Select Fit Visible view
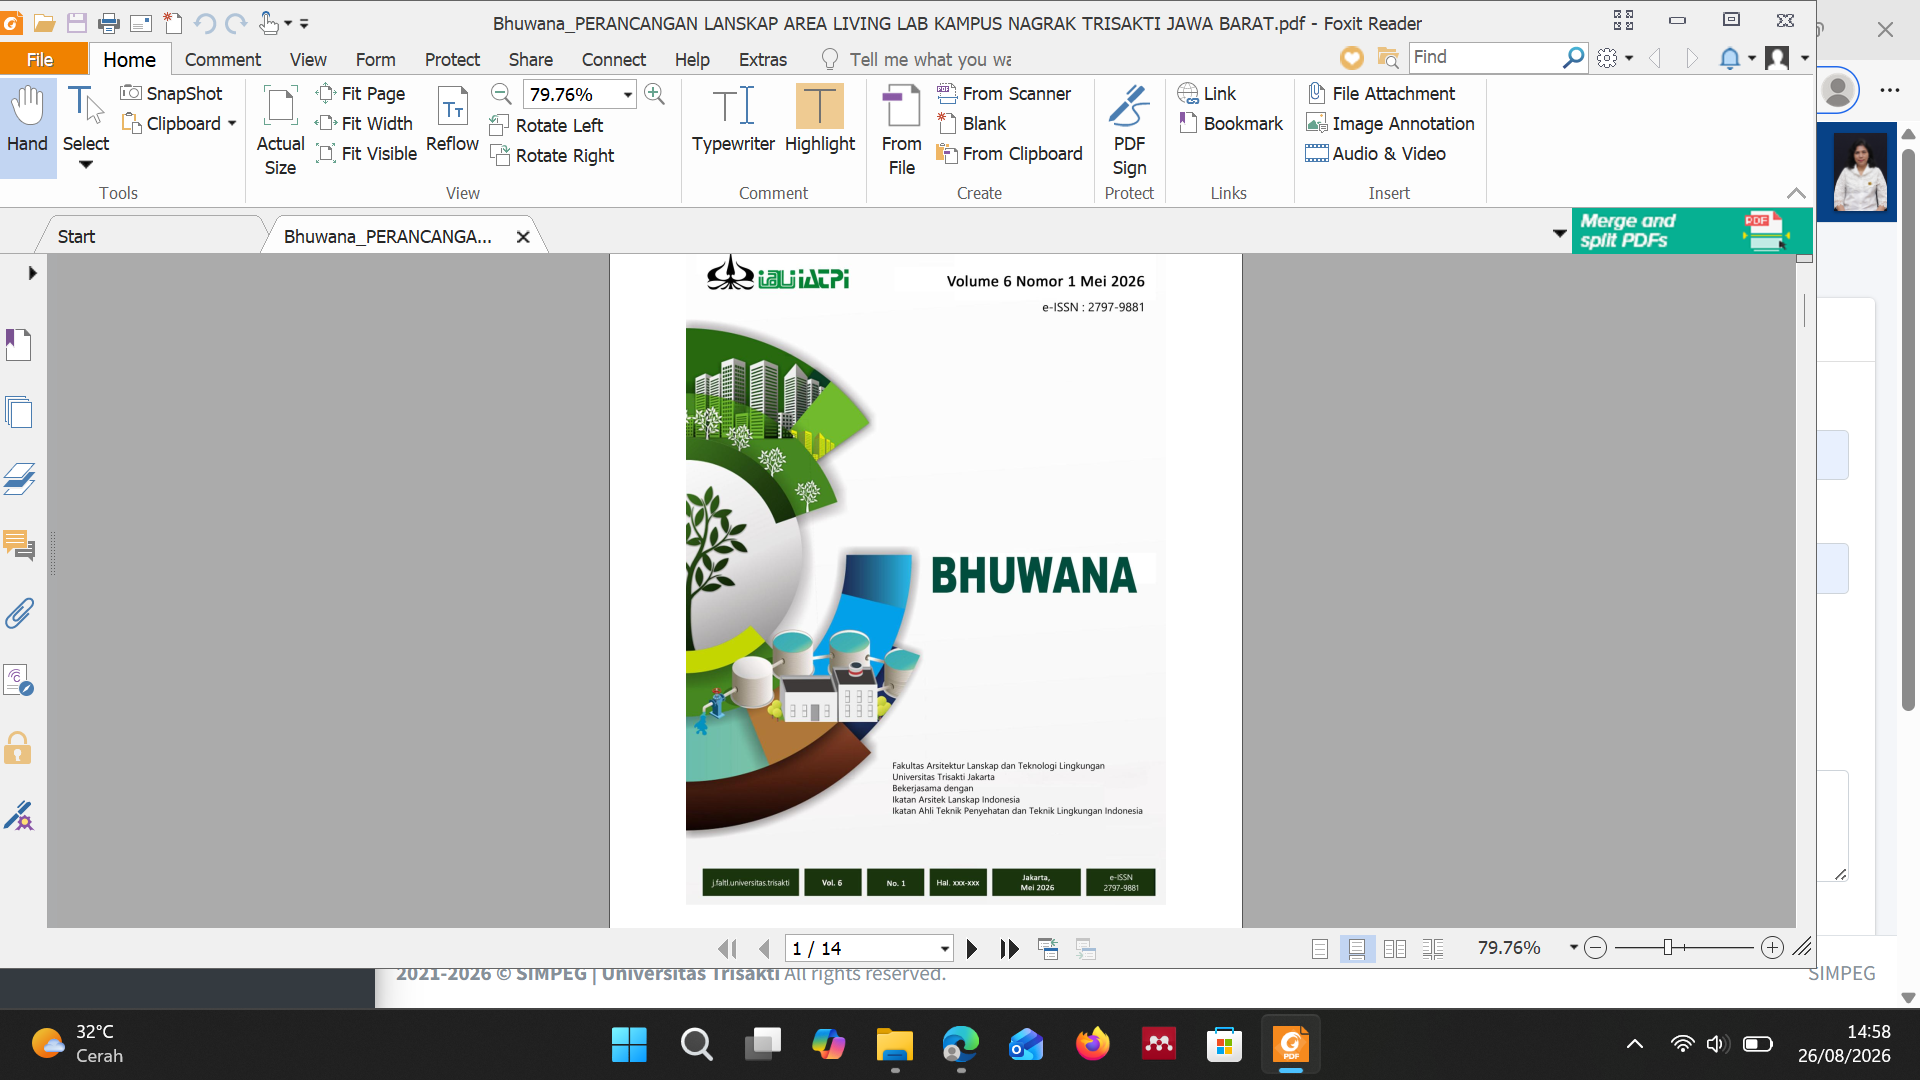 (366, 153)
